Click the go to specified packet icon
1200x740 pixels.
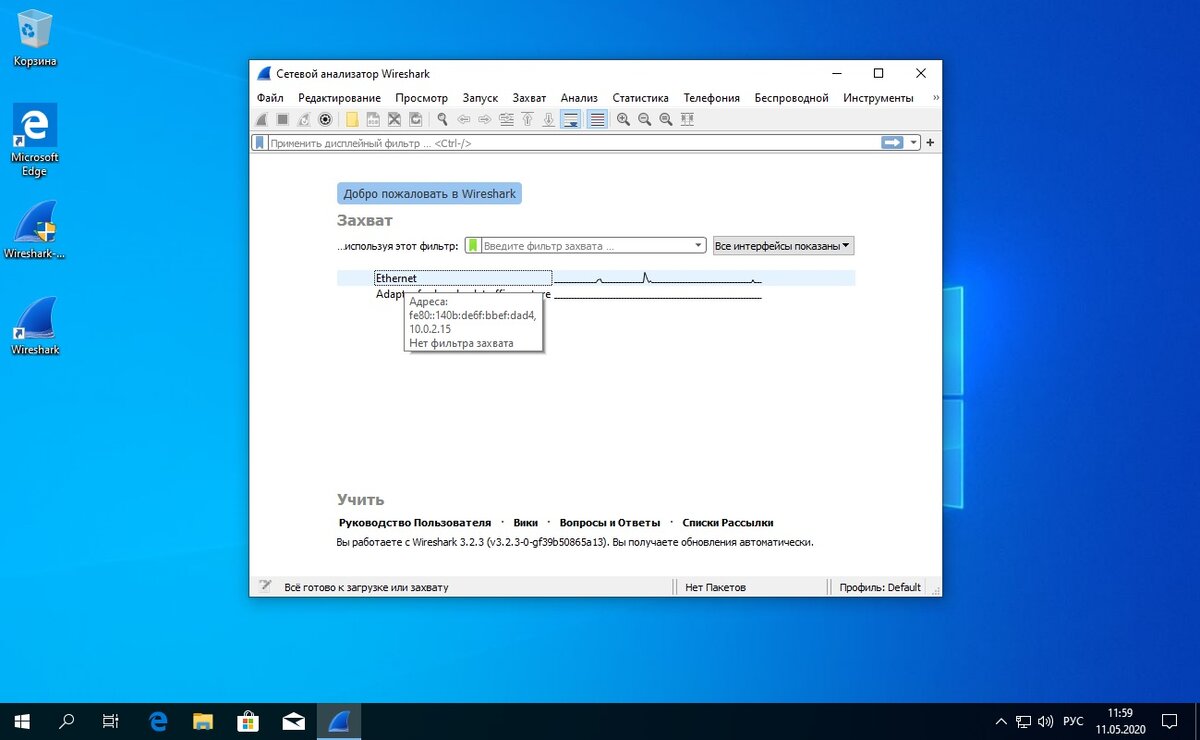(506, 119)
